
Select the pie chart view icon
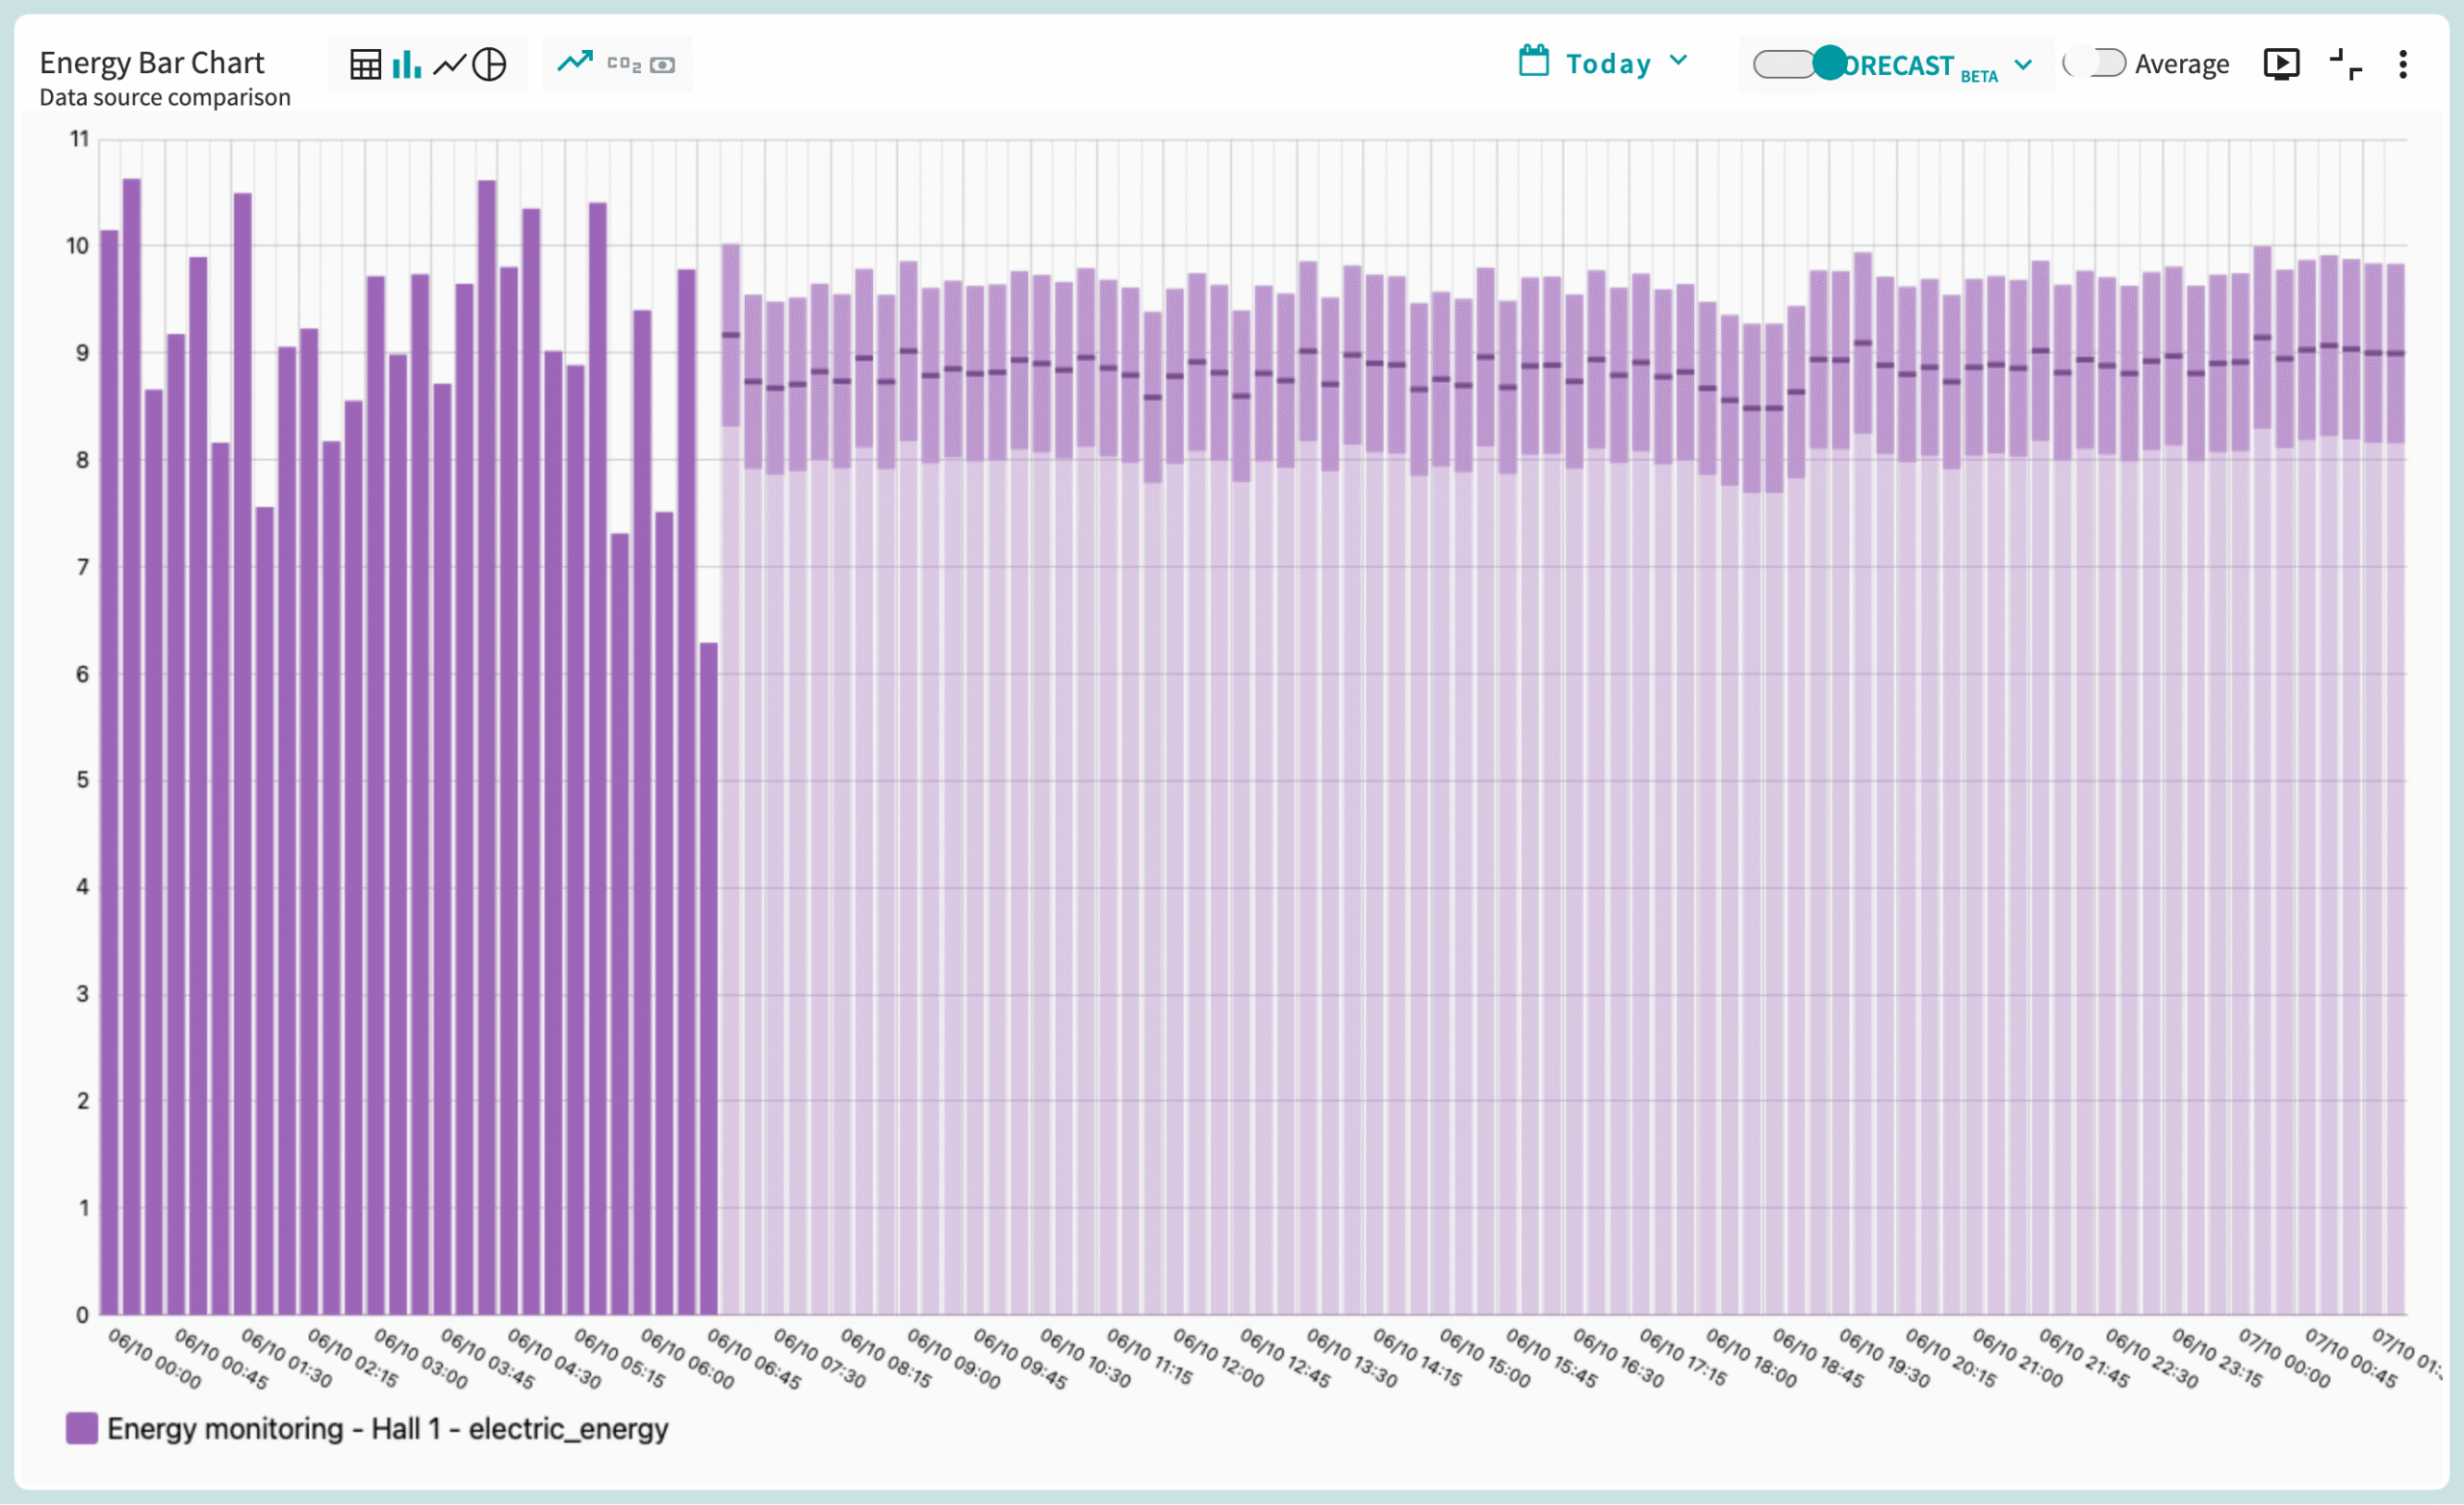[489, 65]
